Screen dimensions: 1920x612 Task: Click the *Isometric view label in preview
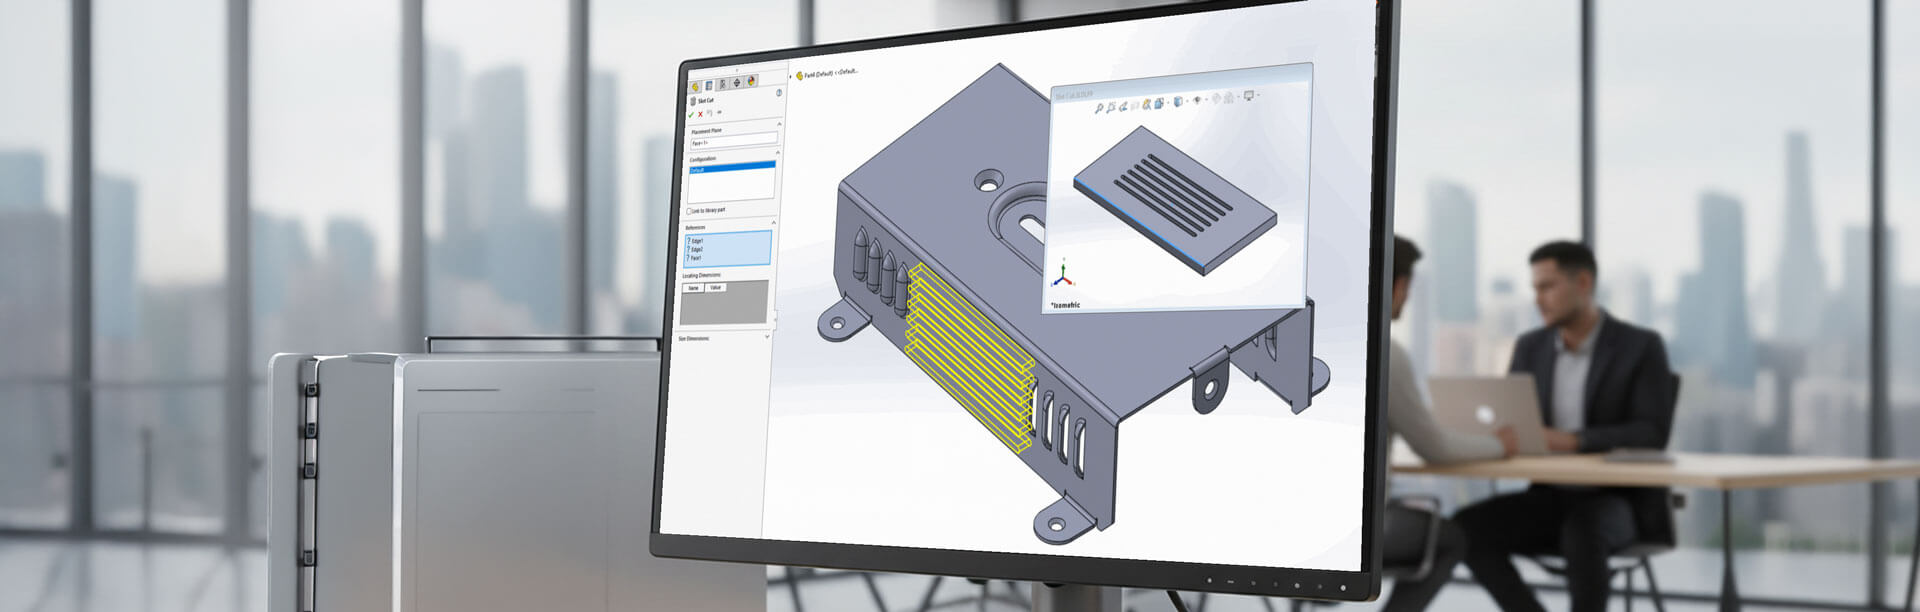coord(1066,305)
